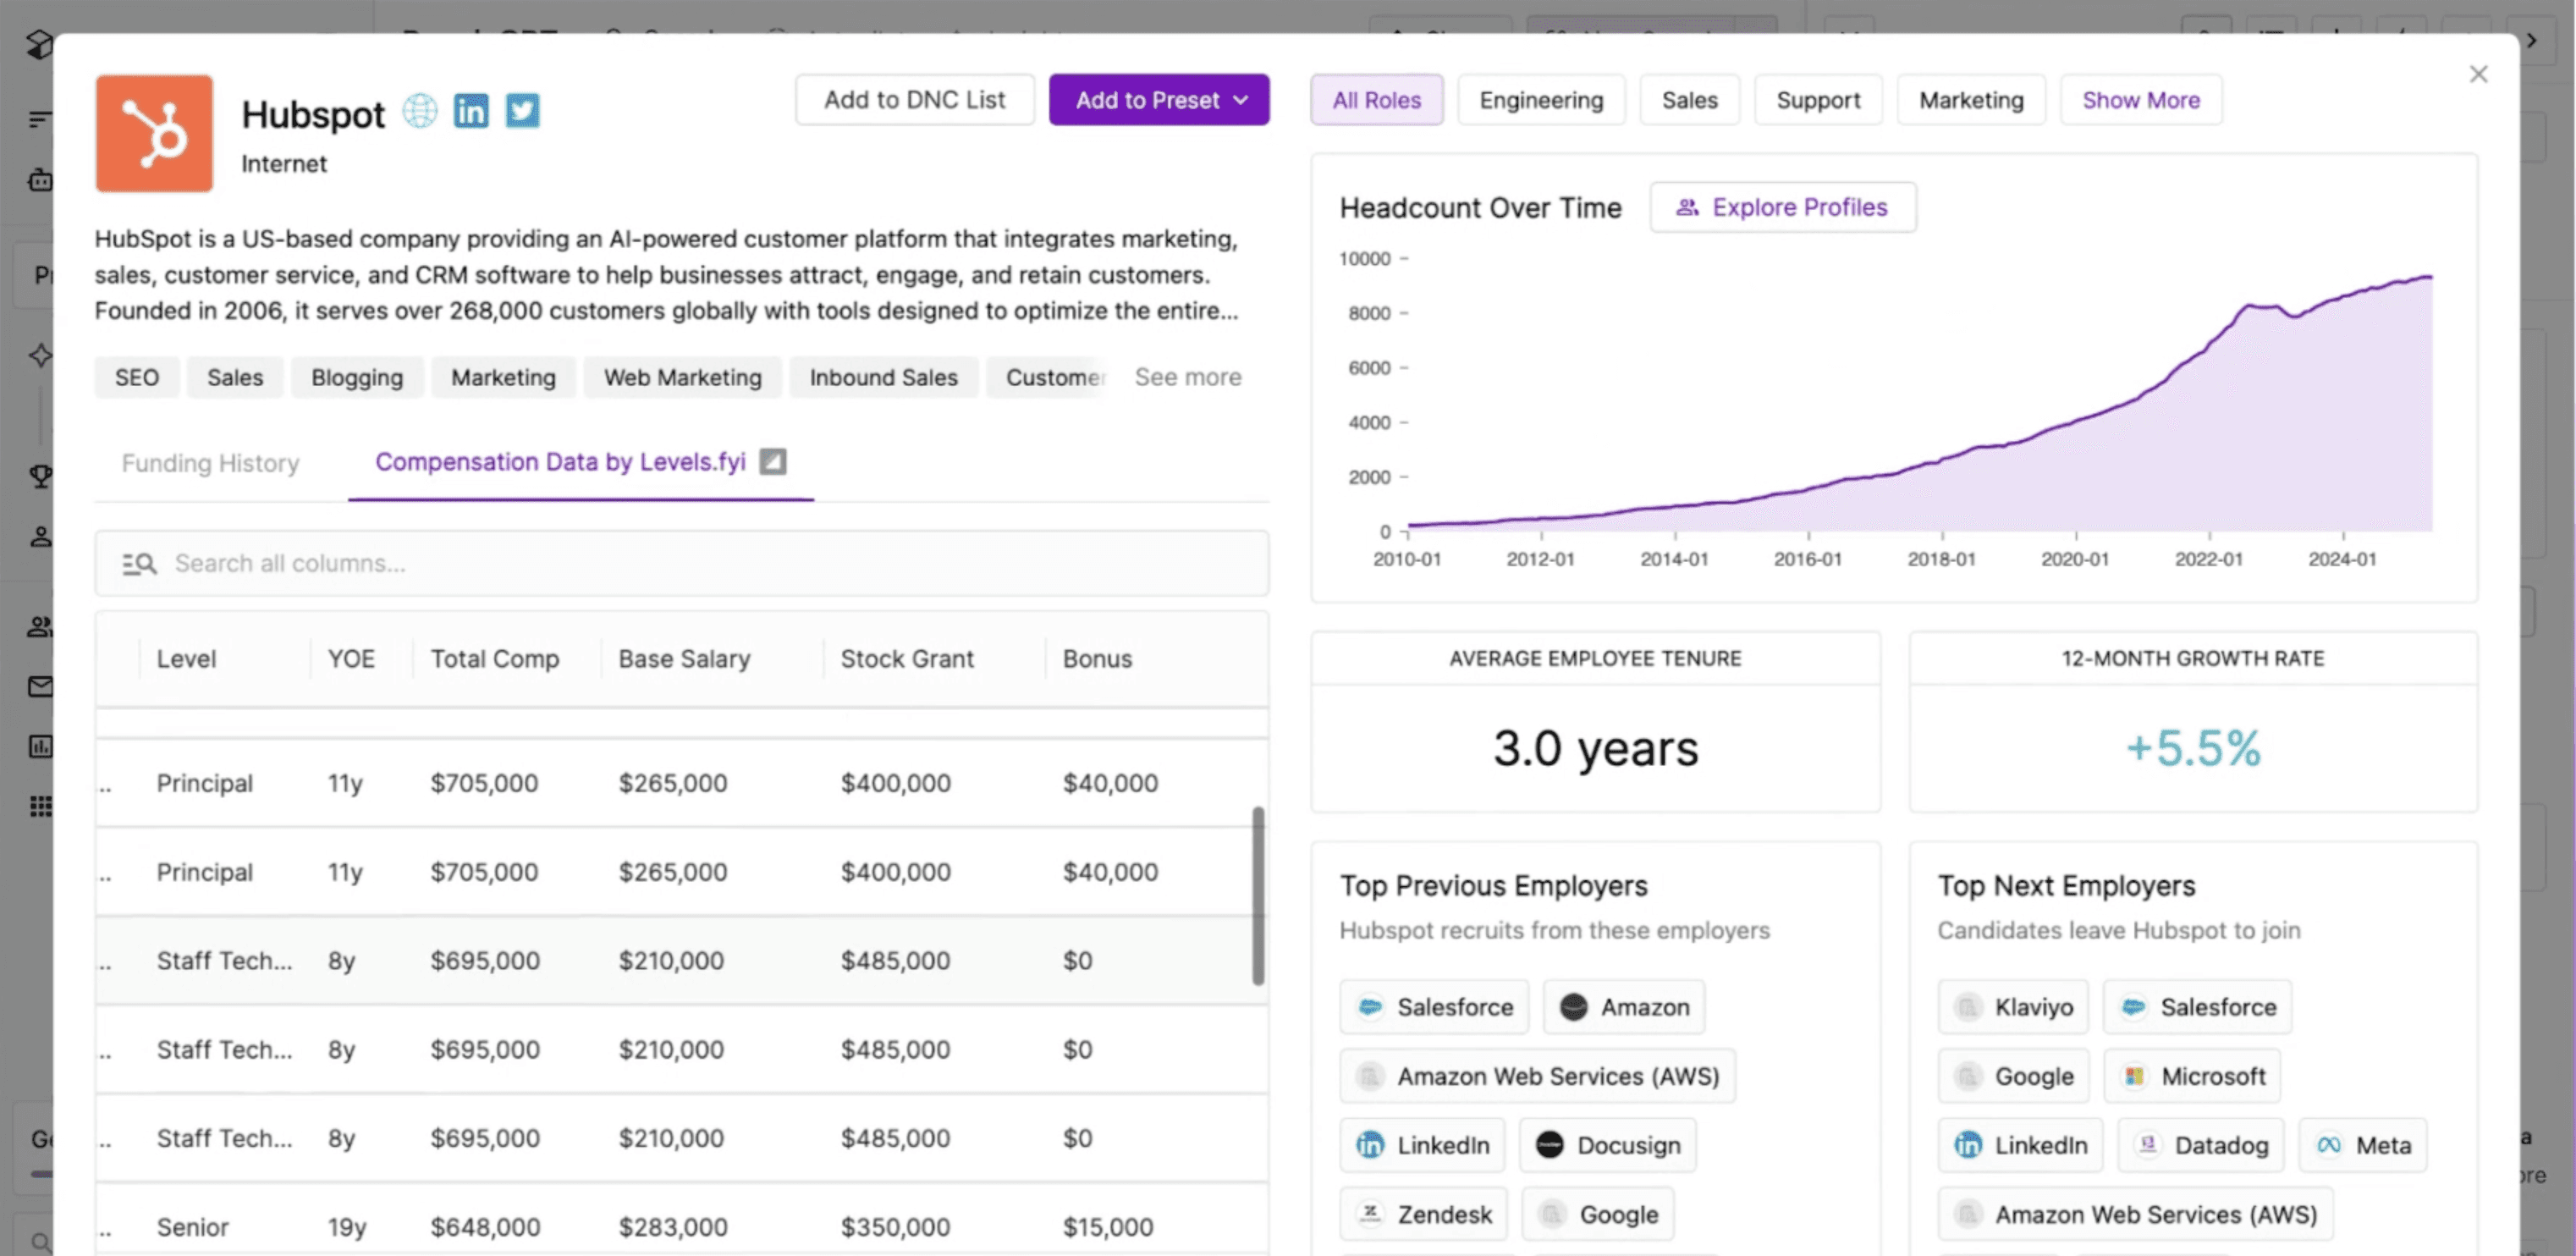The image size is (2576, 1256).
Task: Open the apps grid icon in the sidebar
Action: pos(40,806)
